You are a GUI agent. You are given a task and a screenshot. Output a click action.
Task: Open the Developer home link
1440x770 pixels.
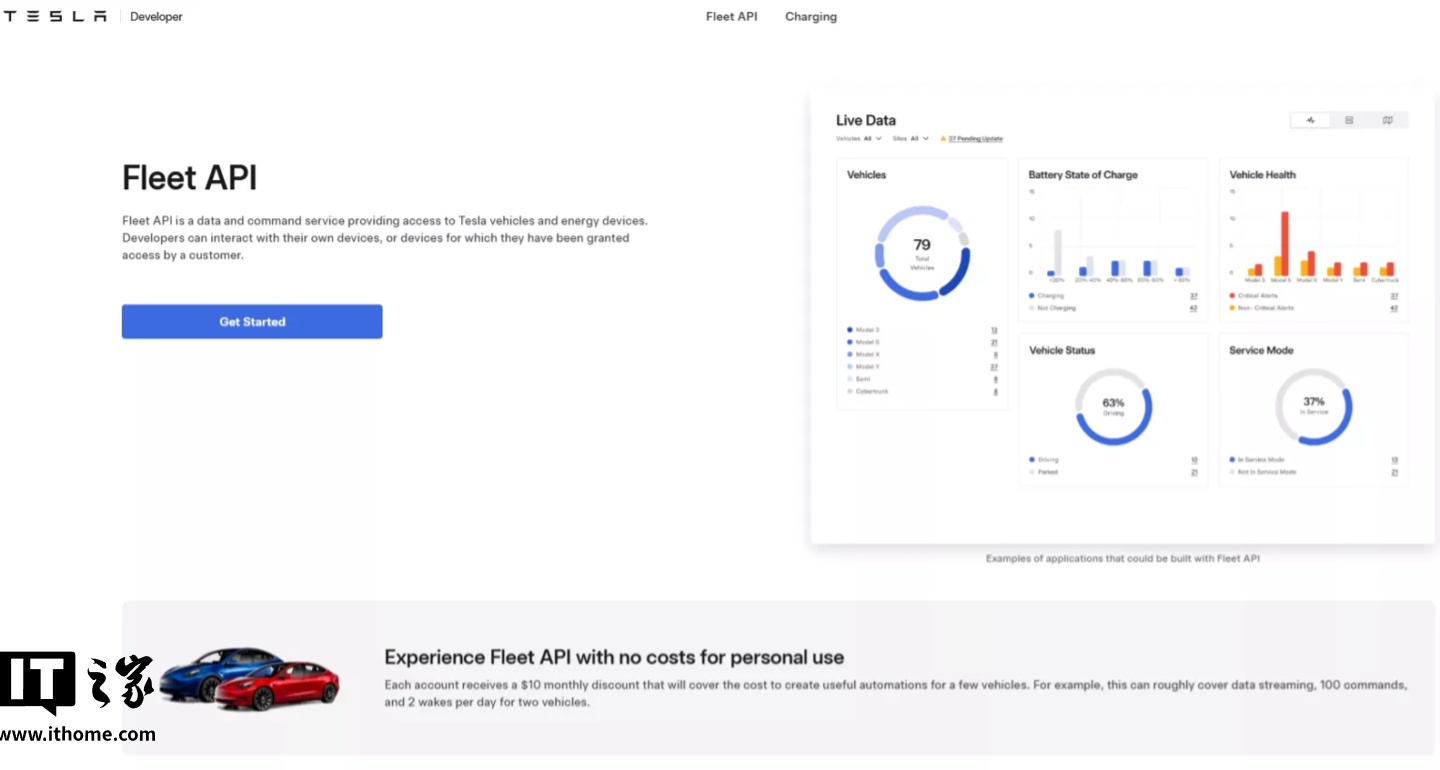[156, 17]
